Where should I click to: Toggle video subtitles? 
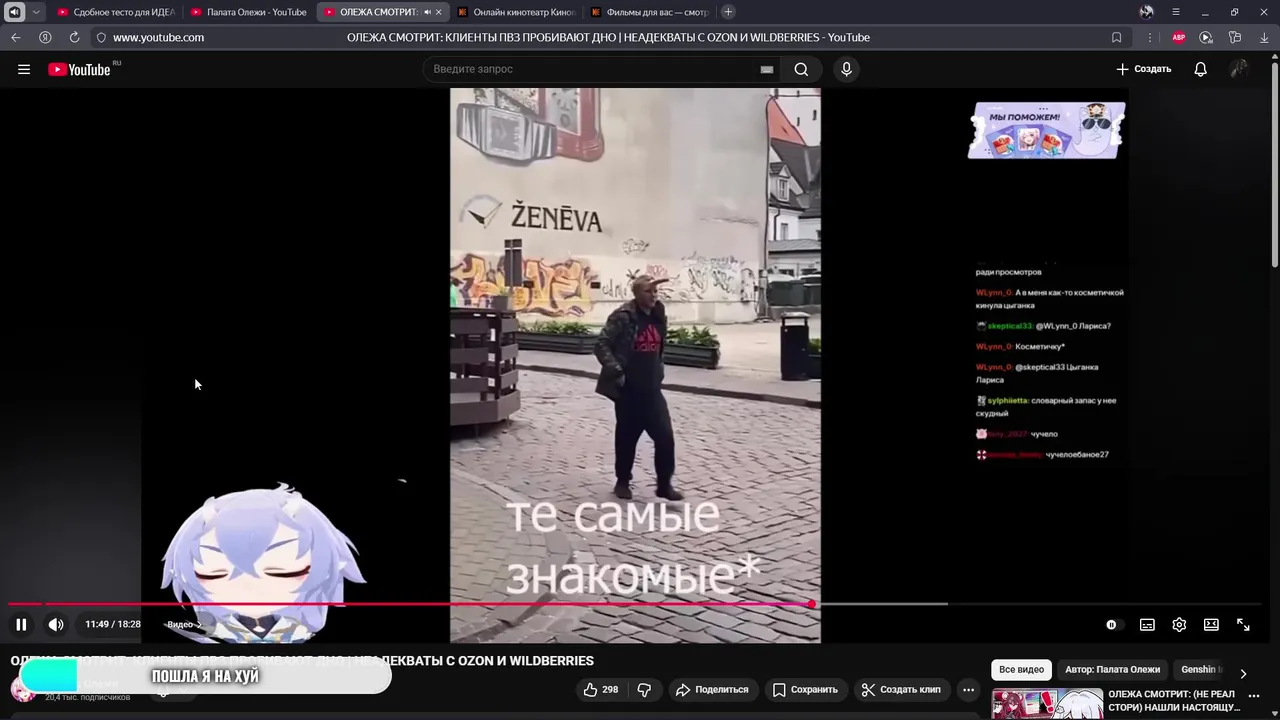point(1147,624)
